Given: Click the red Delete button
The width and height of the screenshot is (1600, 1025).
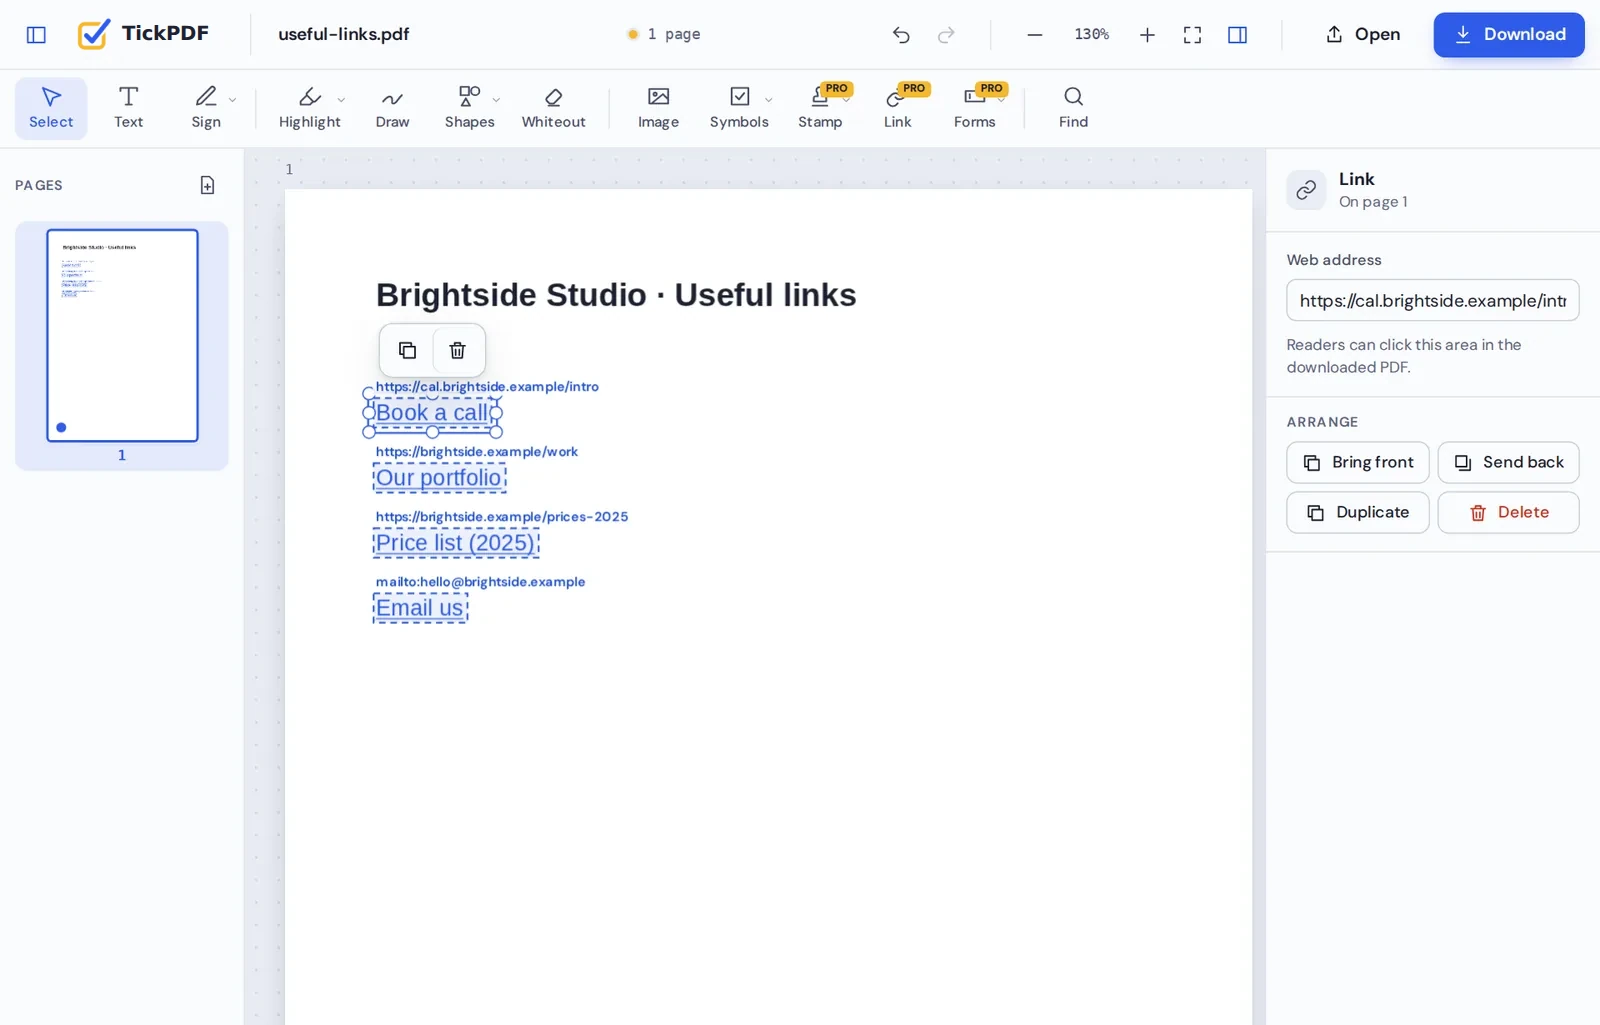Looking at the screenshot, I should pyautogui.click(x=1508, y=512).
